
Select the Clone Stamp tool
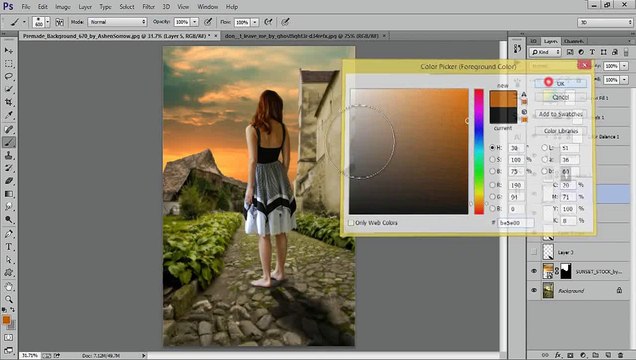point(9,155)
